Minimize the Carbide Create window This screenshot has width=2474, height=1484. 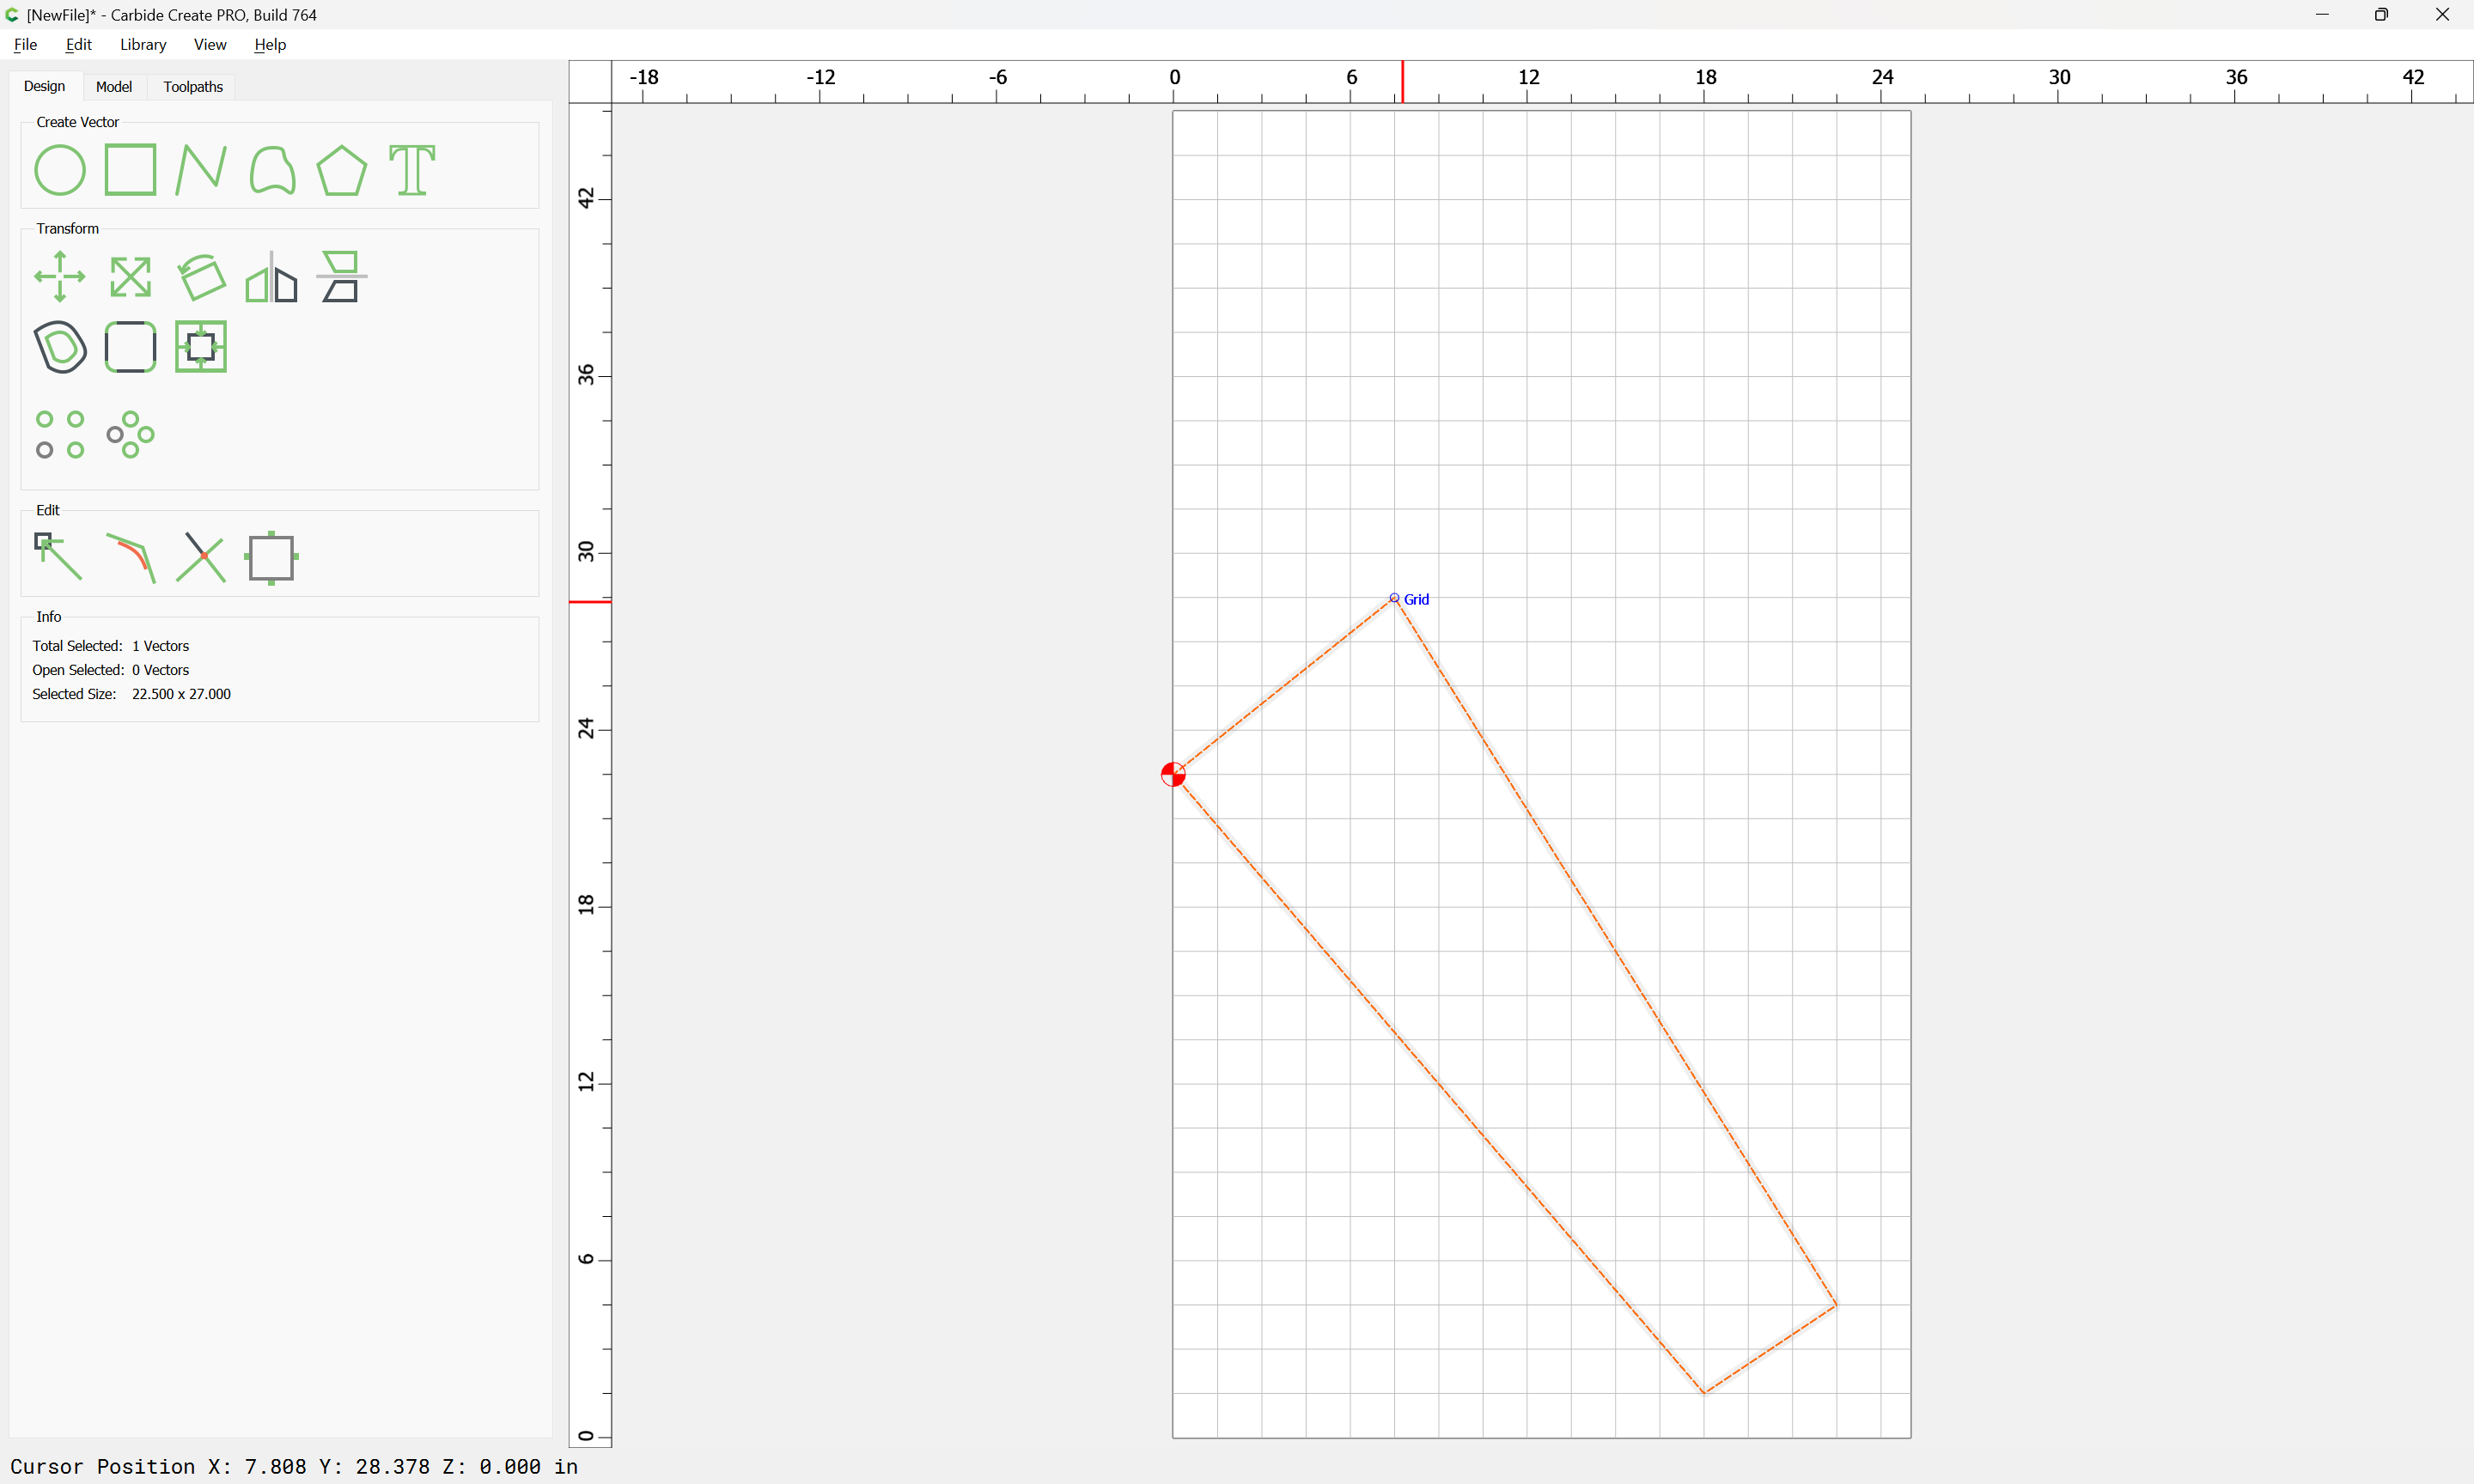2322,14
